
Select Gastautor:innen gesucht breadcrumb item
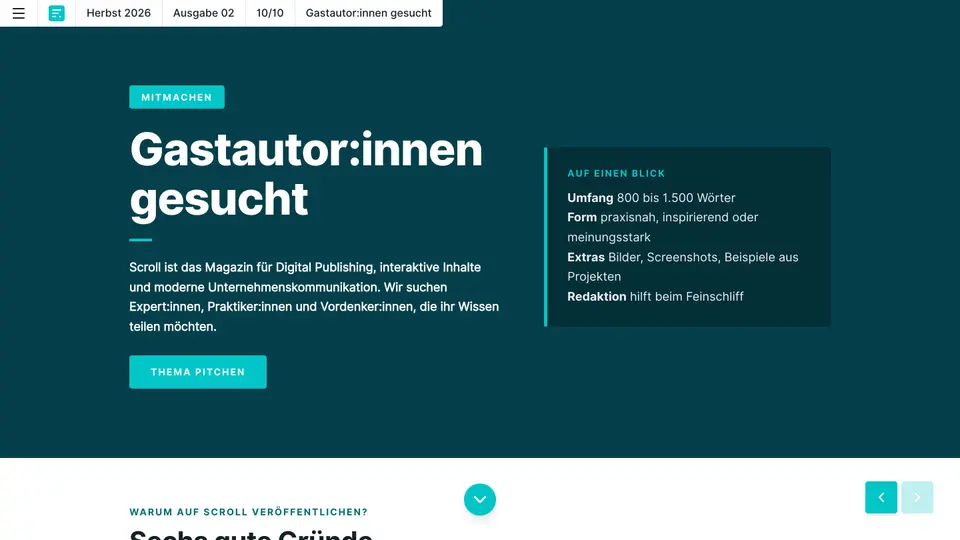click(x=369, y=13)
